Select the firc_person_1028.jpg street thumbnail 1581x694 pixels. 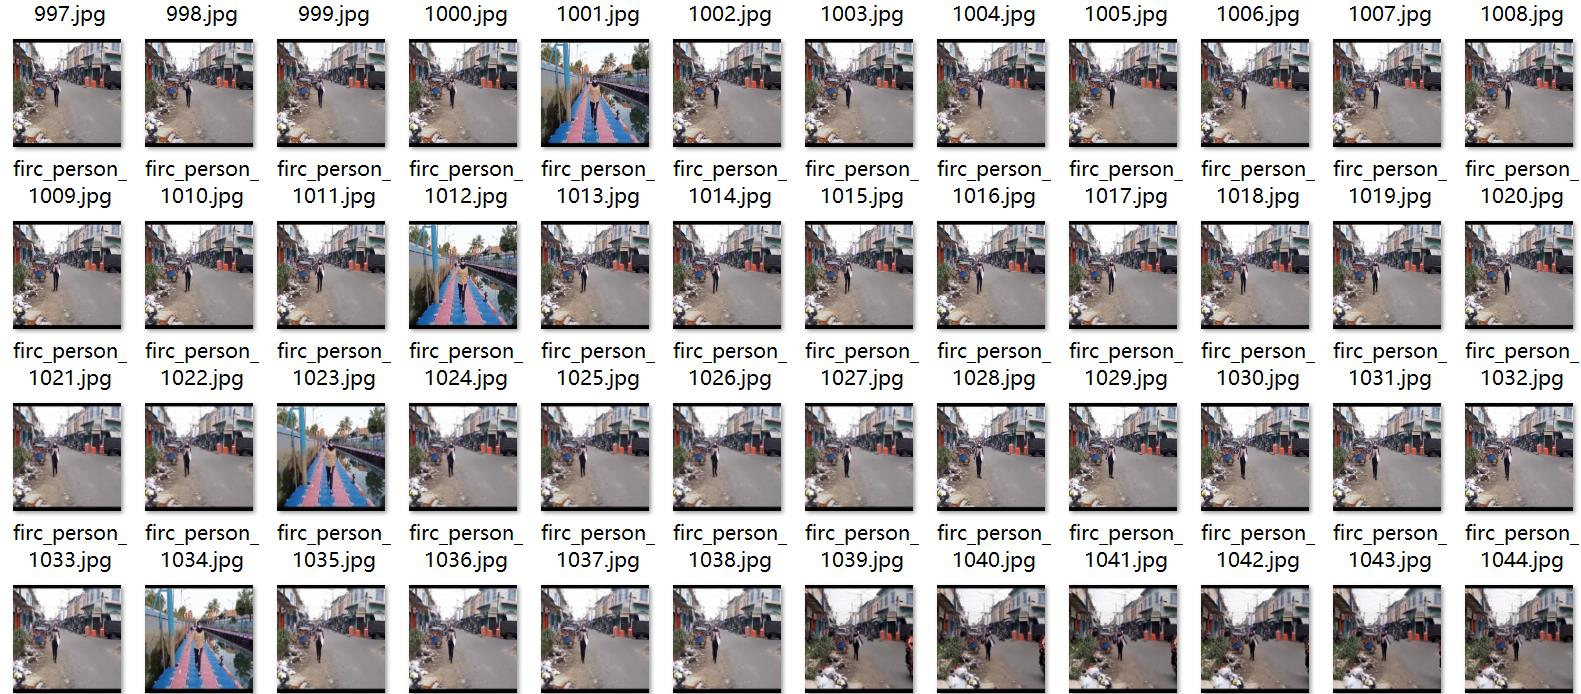coord(991,275)
